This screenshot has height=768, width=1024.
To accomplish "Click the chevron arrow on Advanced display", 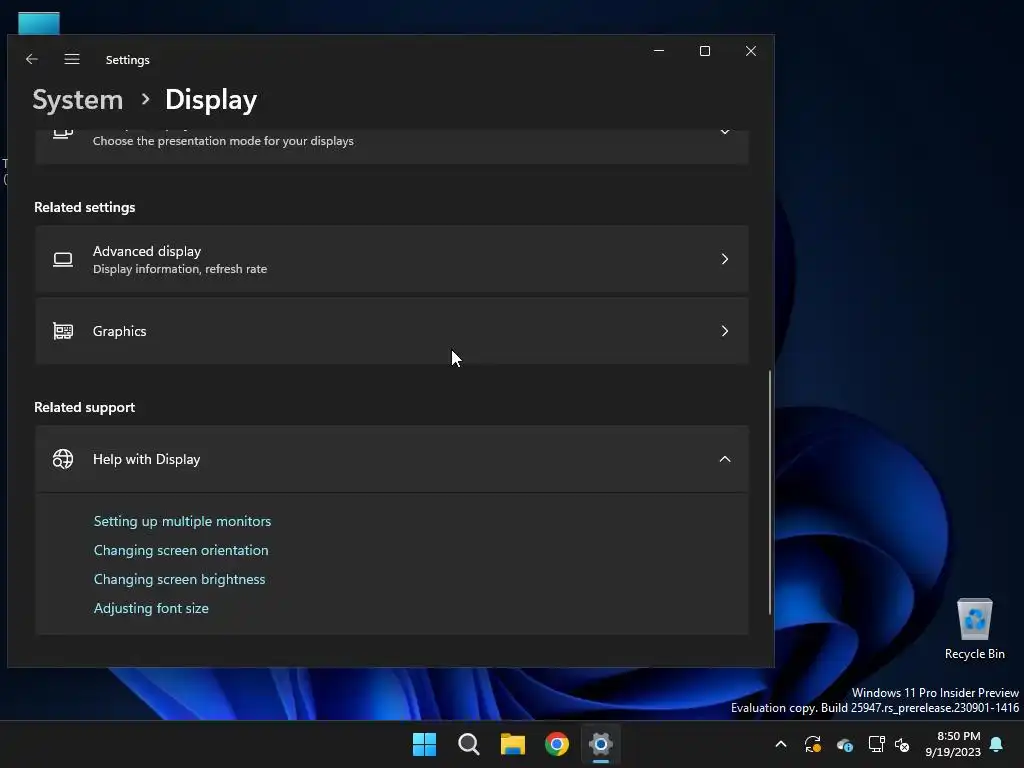I will click(x=725, y=259).
